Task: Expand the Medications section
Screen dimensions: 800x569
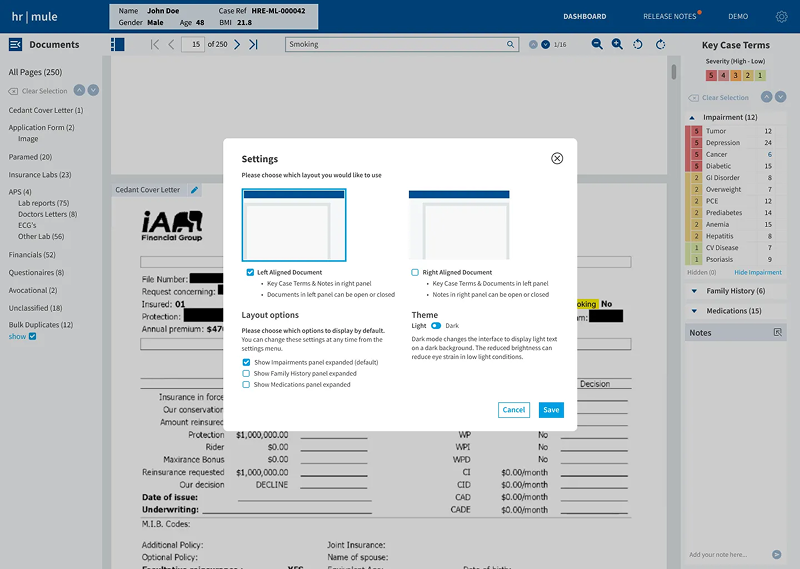Action: tap(694, 311)
